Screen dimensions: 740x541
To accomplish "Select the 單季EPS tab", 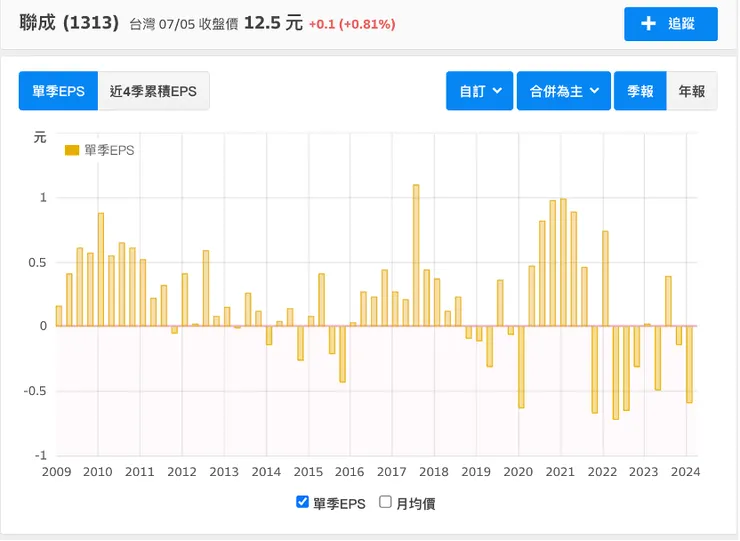I will click(58, 91).
